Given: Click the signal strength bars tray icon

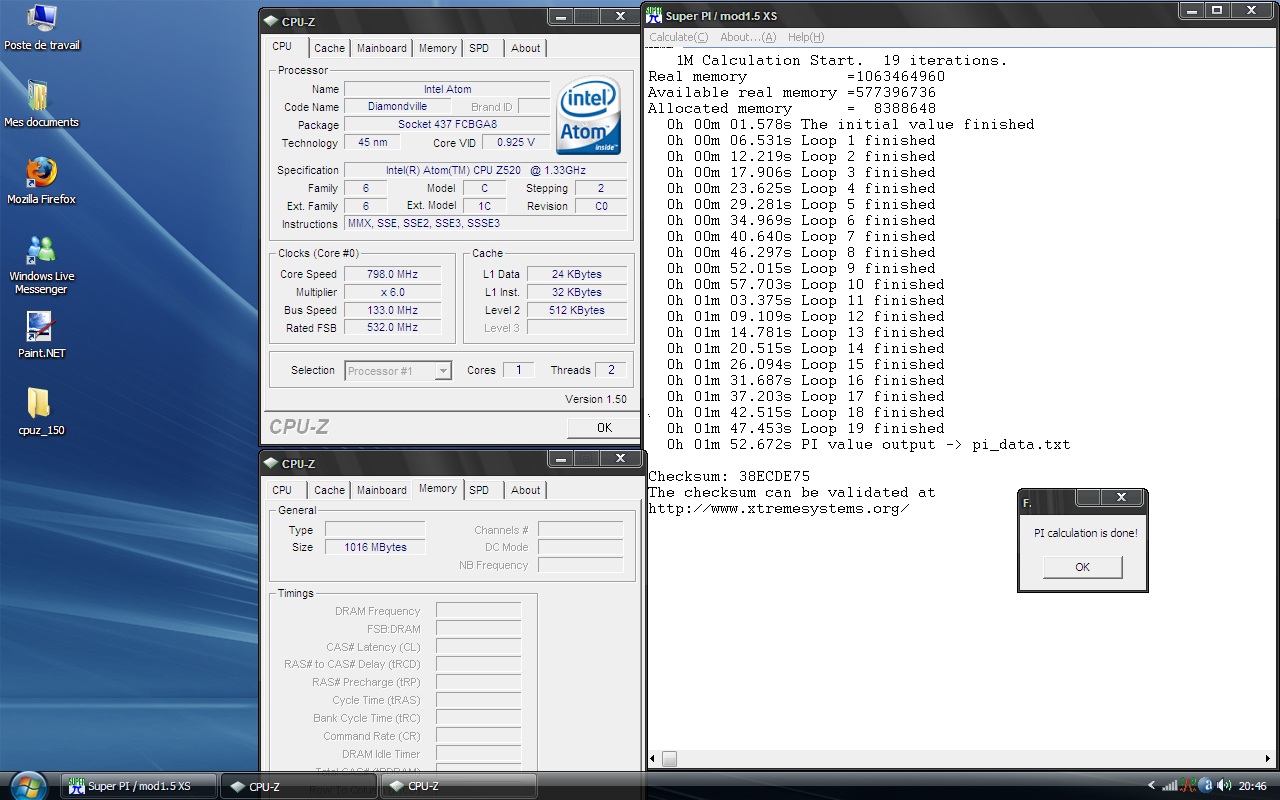Looking at the screenshot, I should point(1169,786).
